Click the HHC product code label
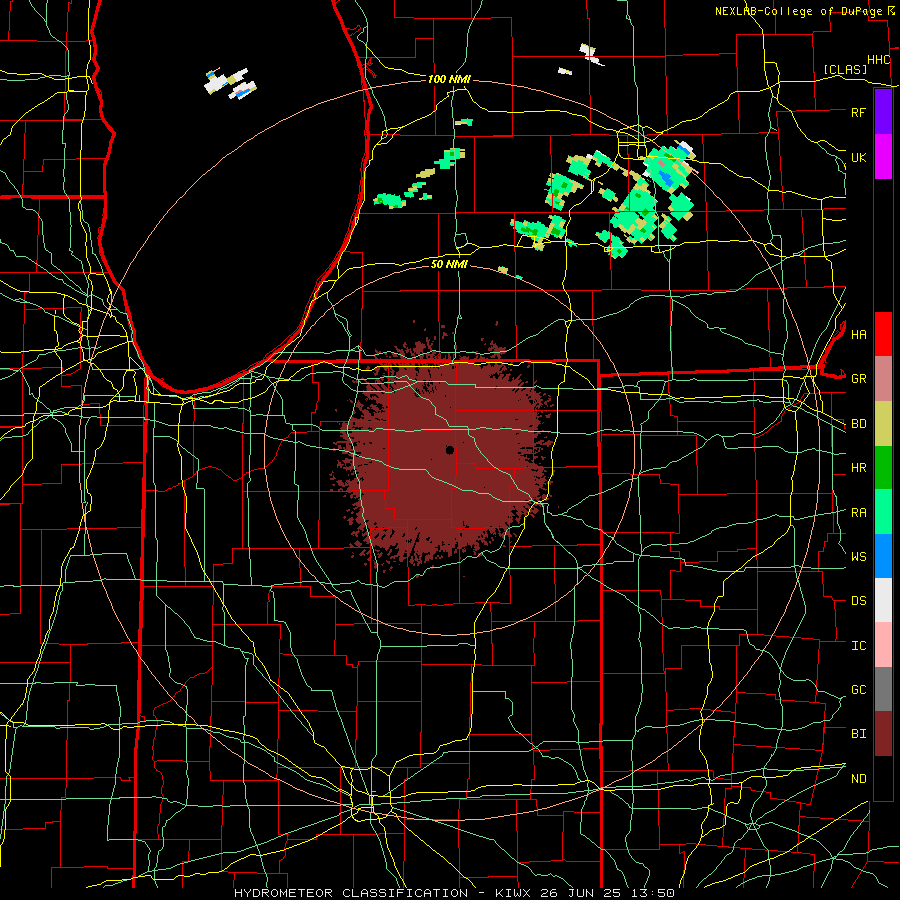Viewport: 900px width, 900px height. point(878,60)
